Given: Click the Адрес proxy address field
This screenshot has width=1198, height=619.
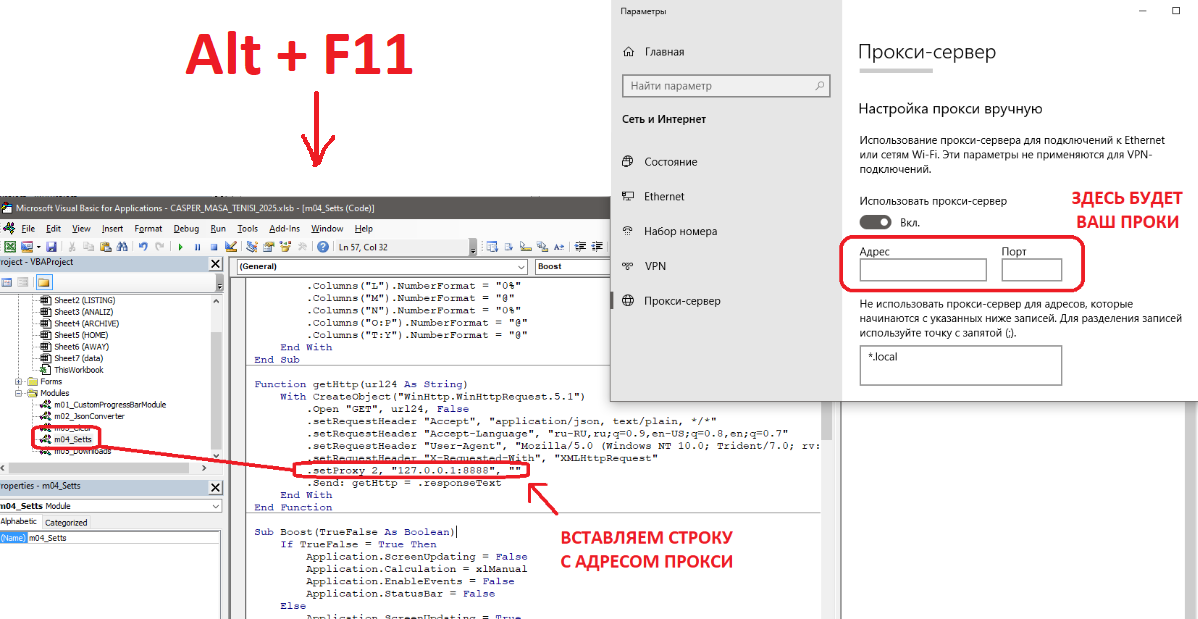Looking at the screenshot, I should pyautogui.click(x=922, y=269).
